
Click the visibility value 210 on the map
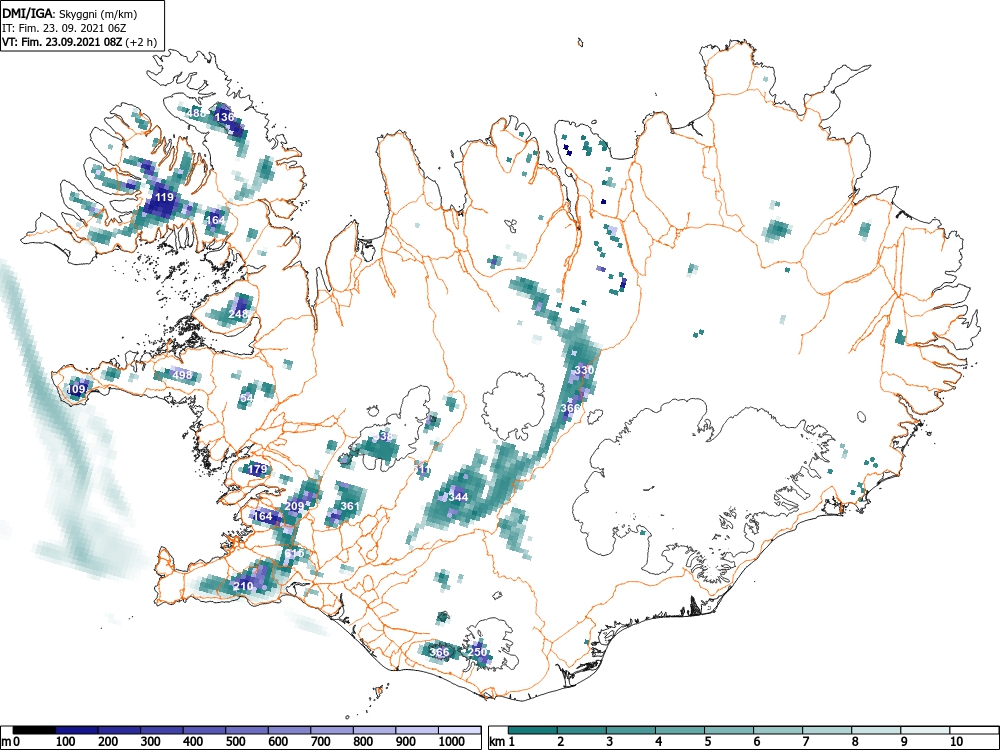tap(243, 586)
